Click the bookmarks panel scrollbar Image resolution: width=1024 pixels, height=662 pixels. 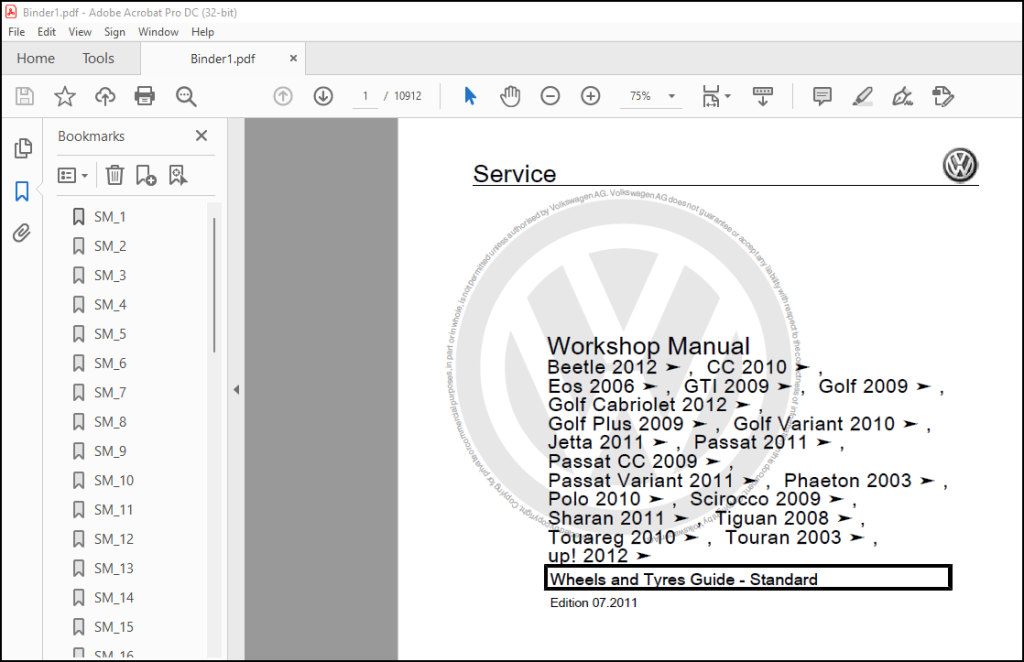tap(214, 286)
